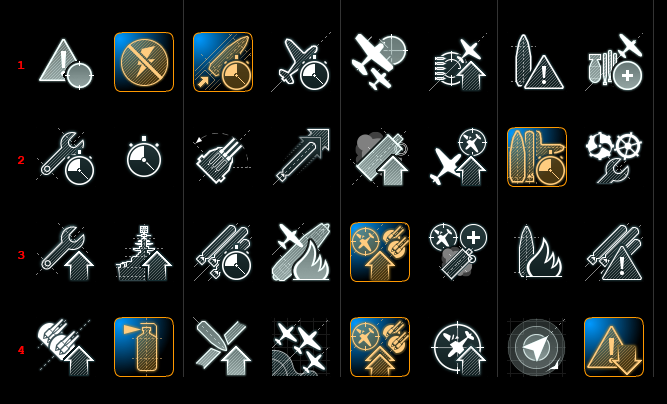The height and width of the screenshot is (404, 667).
Task: Toggle the highlighted warning triangle down-arrow skill
Action: [x=614, y=347]
